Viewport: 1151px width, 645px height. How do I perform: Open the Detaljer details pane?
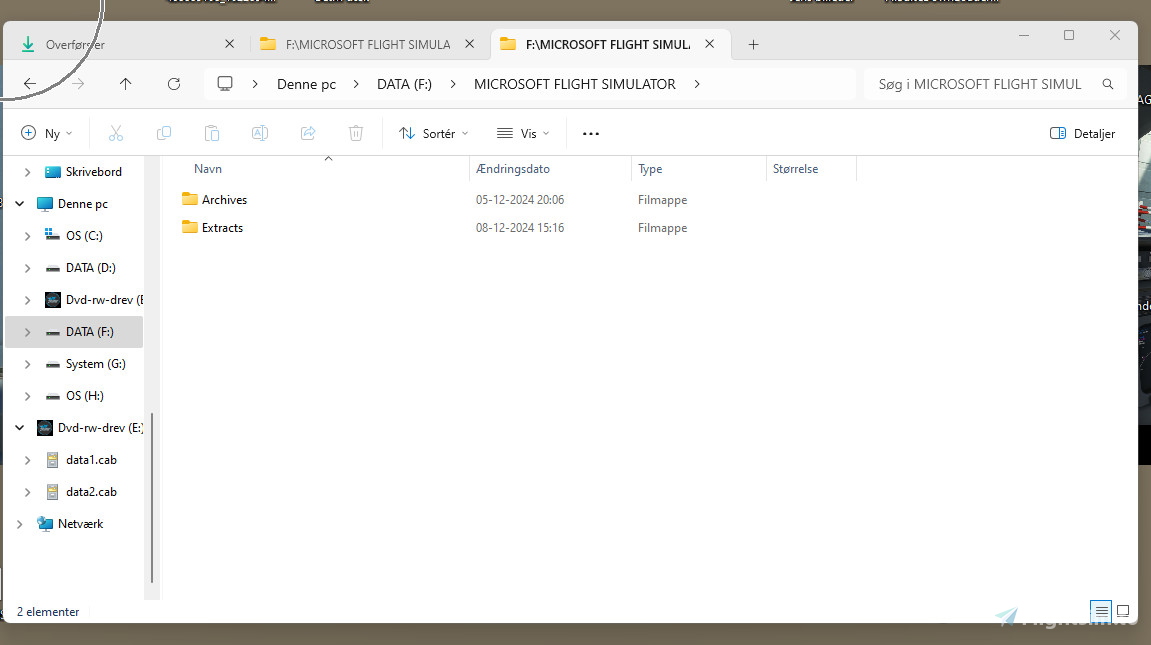pos(1082,133)
